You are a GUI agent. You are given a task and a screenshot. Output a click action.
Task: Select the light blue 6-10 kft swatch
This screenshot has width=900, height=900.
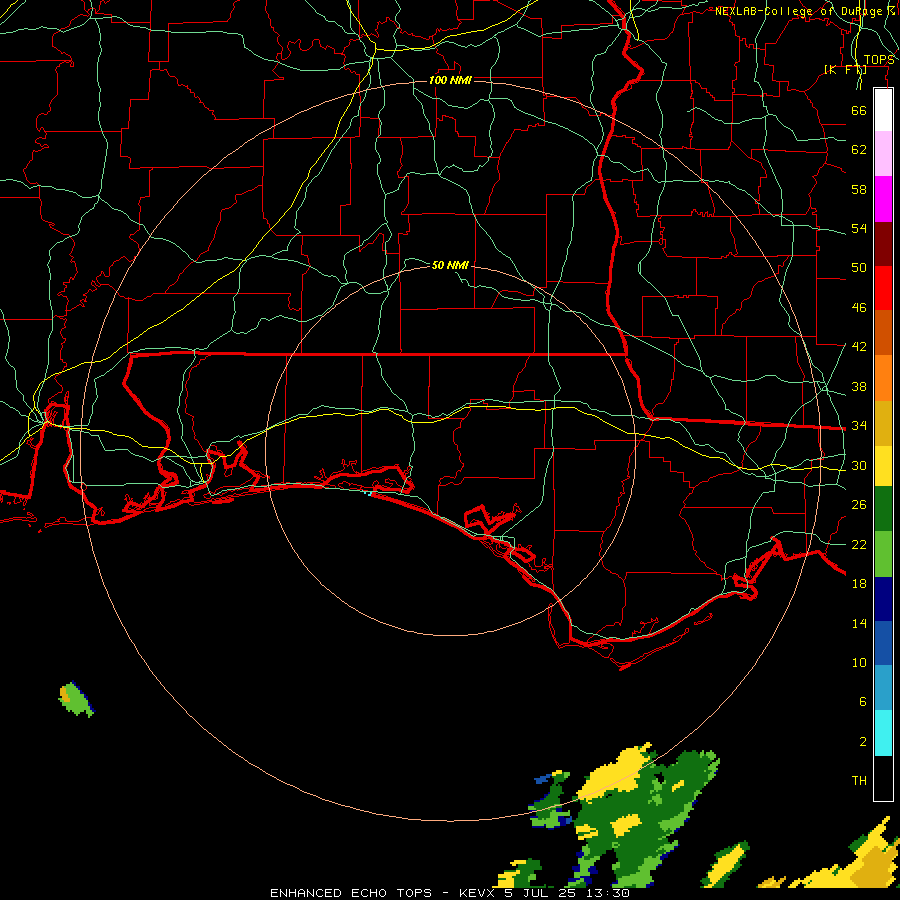883,688
